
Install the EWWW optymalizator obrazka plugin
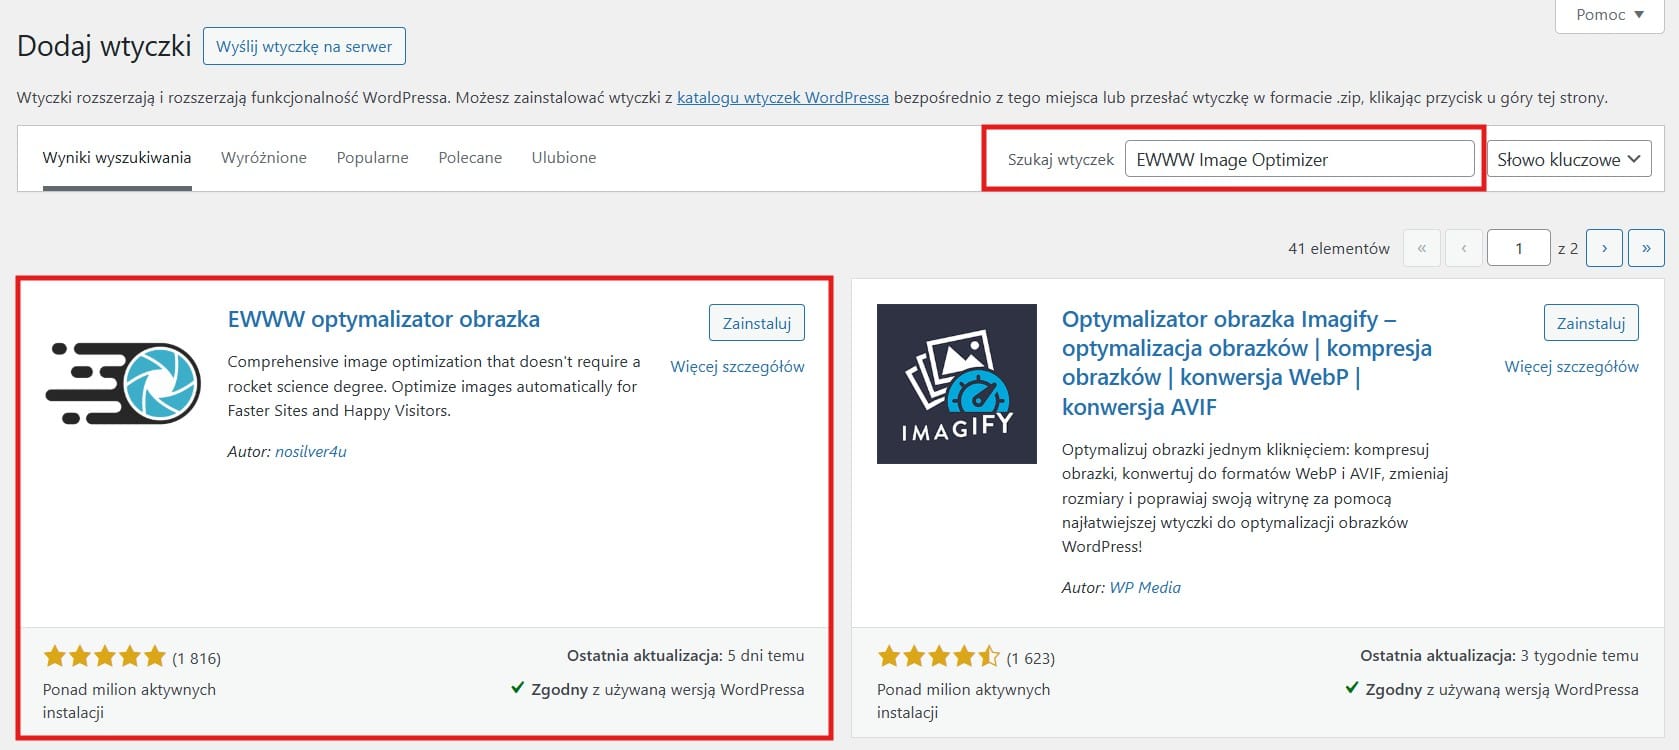coord(757,323)
